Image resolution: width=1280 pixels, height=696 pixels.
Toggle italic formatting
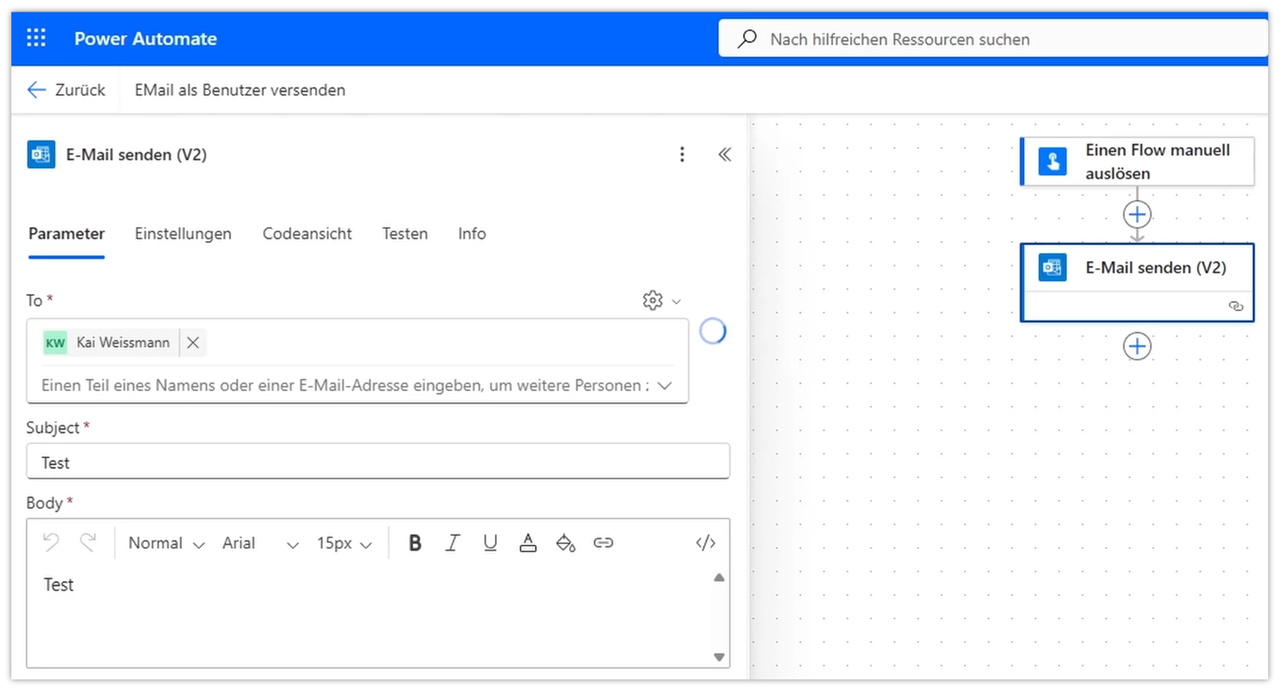pyautogui.click(x=452, y=543)
